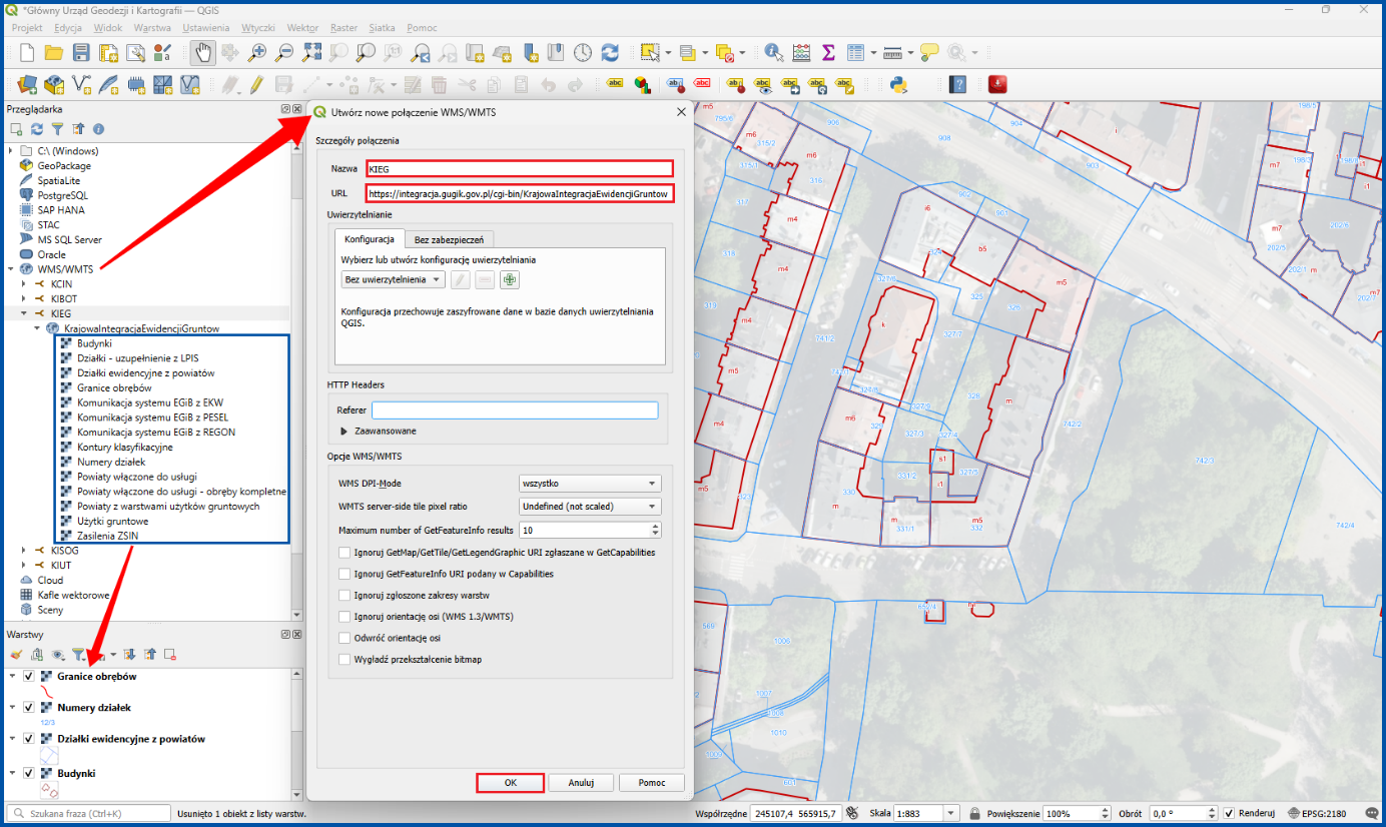The width and height of the screenshot is (1386, 827).
Task: Check Odwróć orientację osi
Action: tap(345, 637)
